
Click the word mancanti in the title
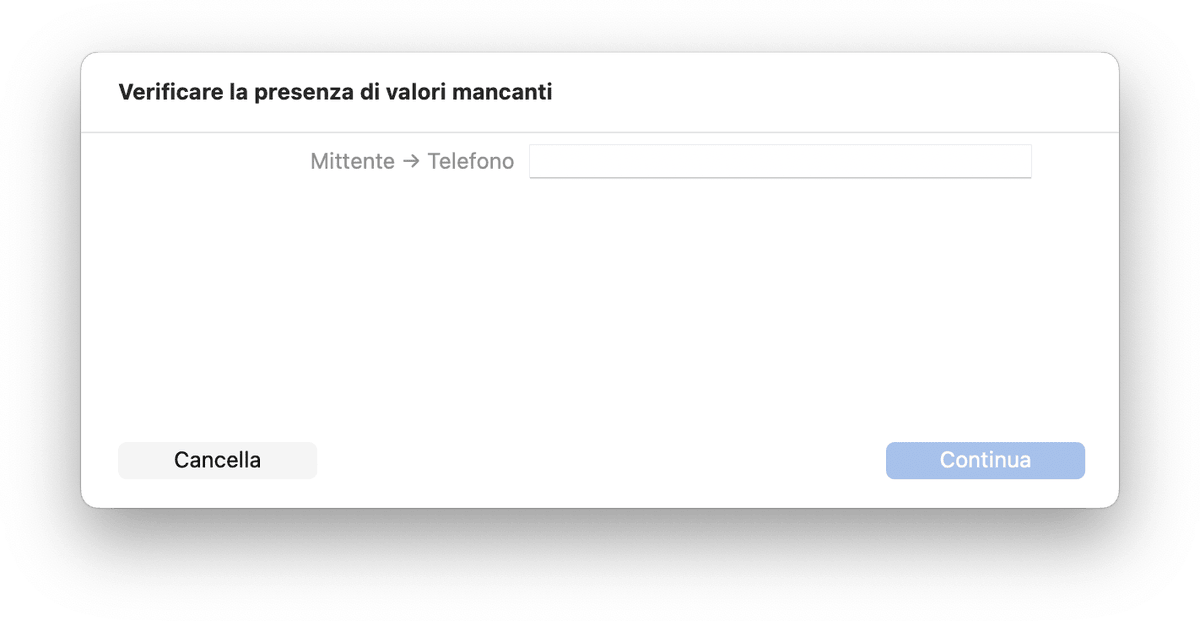(502, 93)
